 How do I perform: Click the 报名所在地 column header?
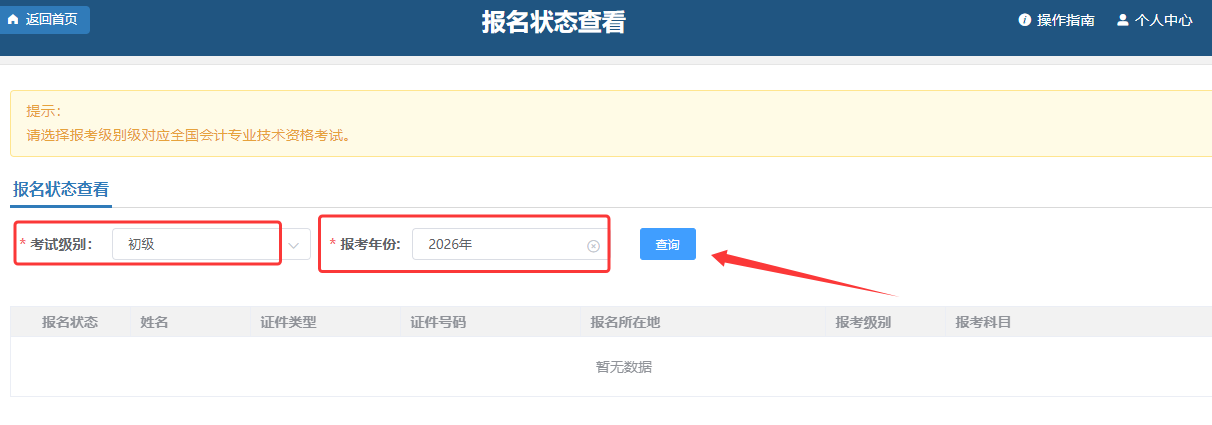(625, 322)
